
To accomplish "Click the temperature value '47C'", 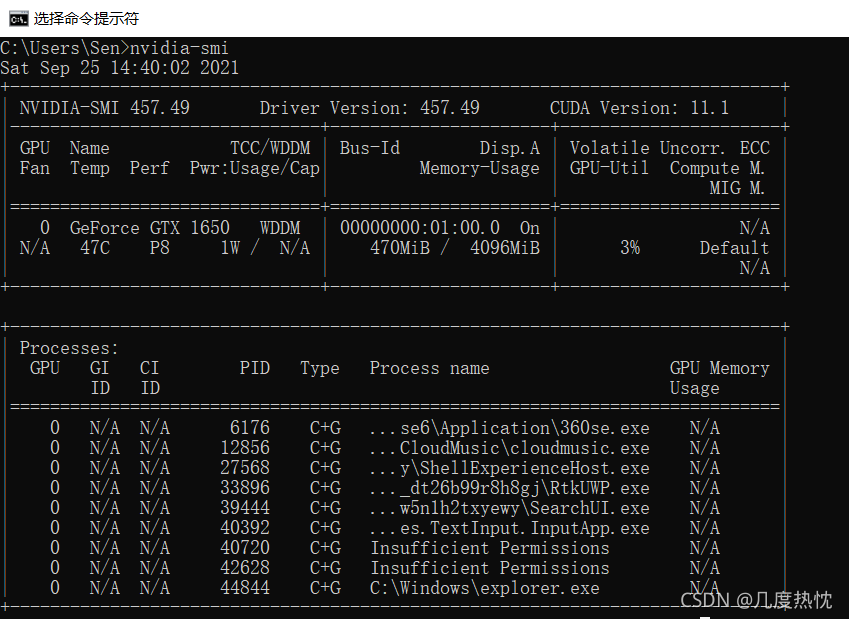I will pos(95,247).
